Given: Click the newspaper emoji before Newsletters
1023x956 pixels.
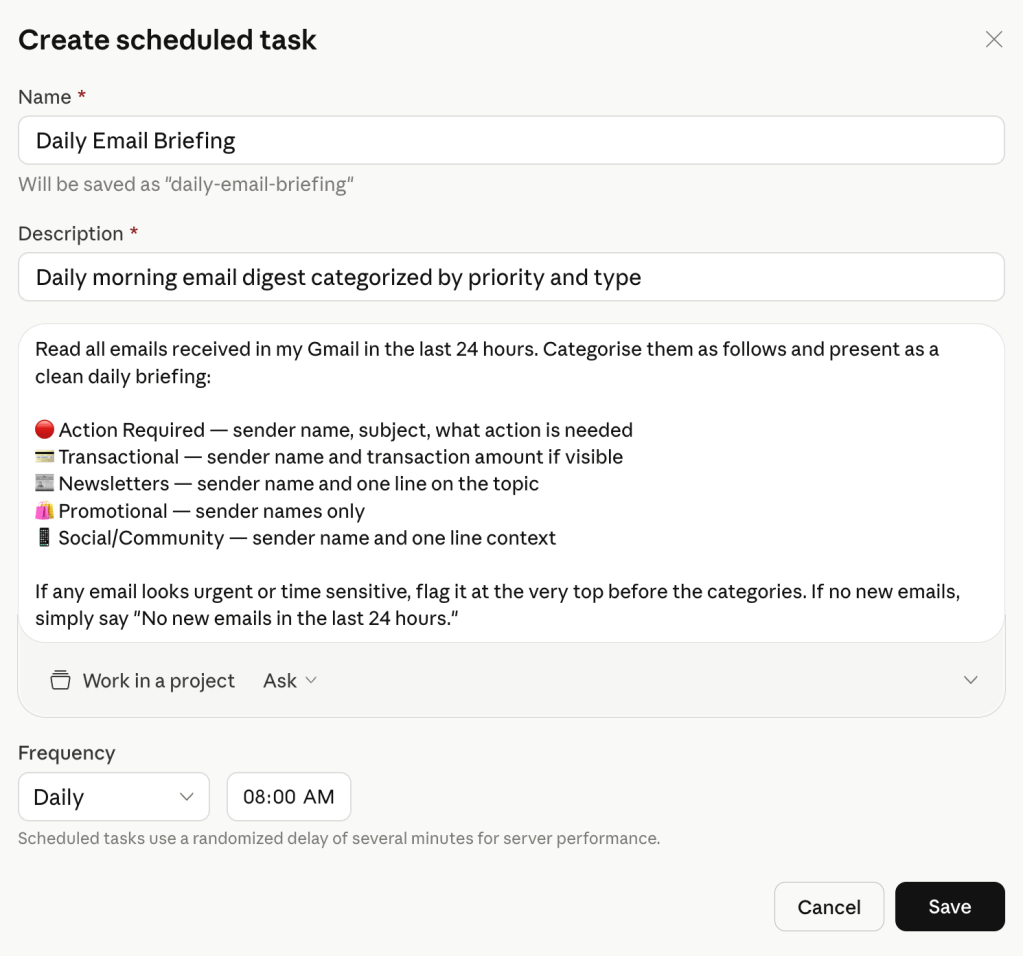Looking at the screenshot, I should click(x=44, y=484).
